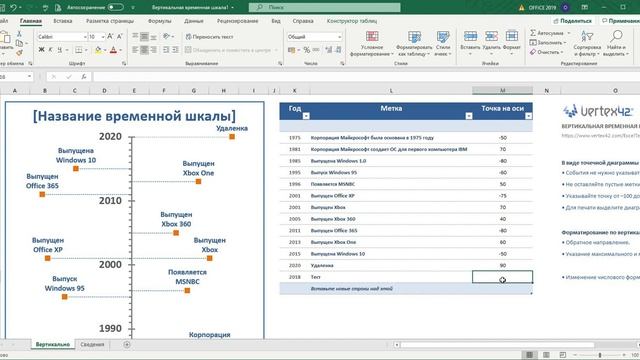The height and width of the screenshot is (360, 640).
Task: Open the Год column filter dropdown
Action: (x=306, y=116)
